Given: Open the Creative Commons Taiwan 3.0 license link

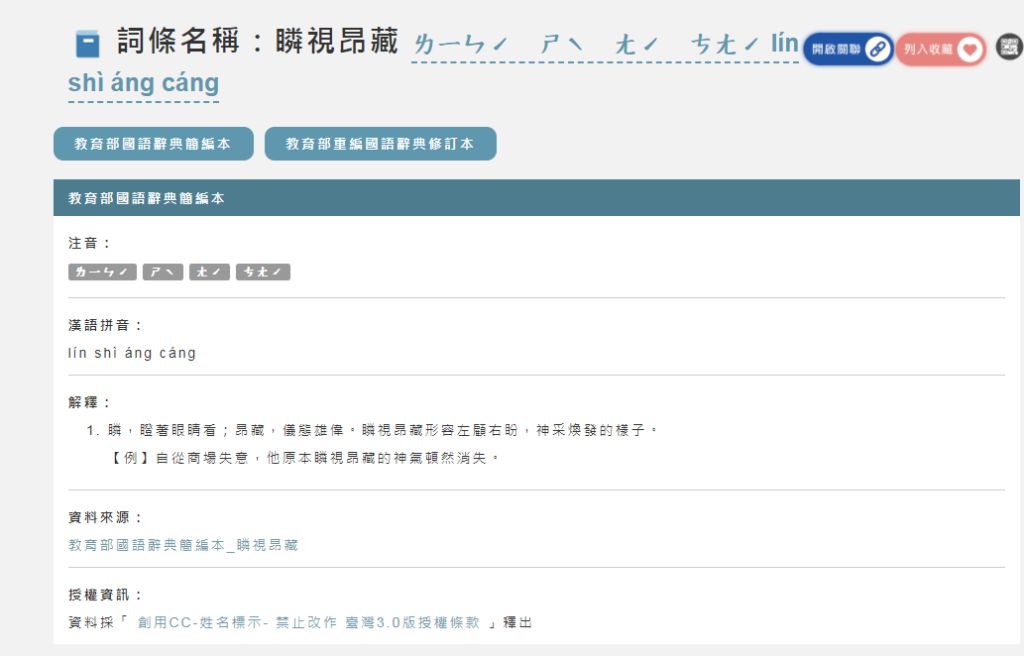Looking at the screenshot, I should coord(309,622).
